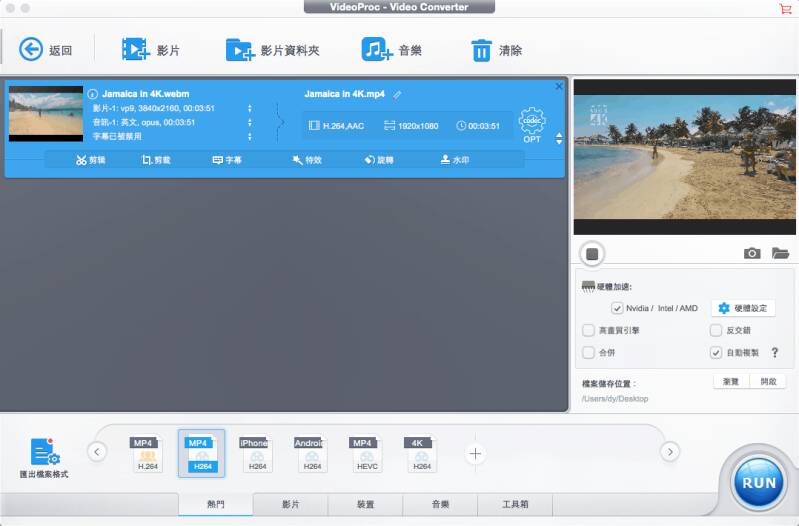Open the 字幕 subtitle tool

point(227,160)
